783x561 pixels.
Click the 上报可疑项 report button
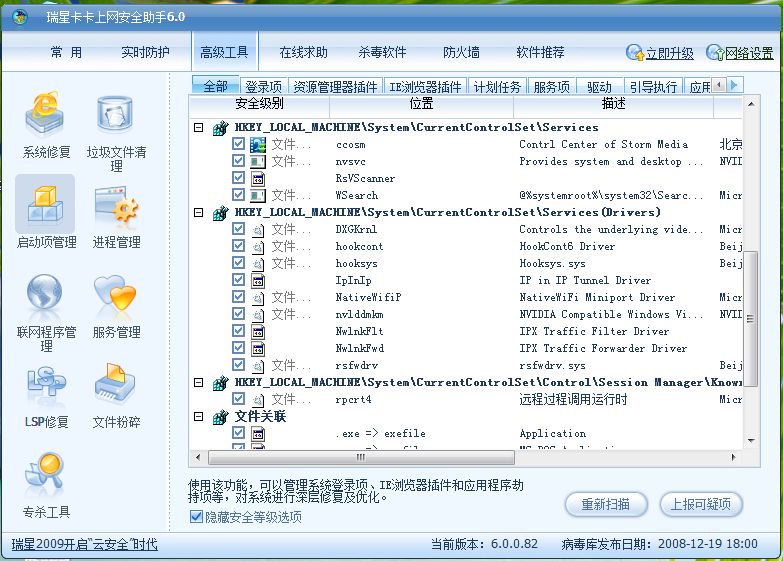coord(701,505)
